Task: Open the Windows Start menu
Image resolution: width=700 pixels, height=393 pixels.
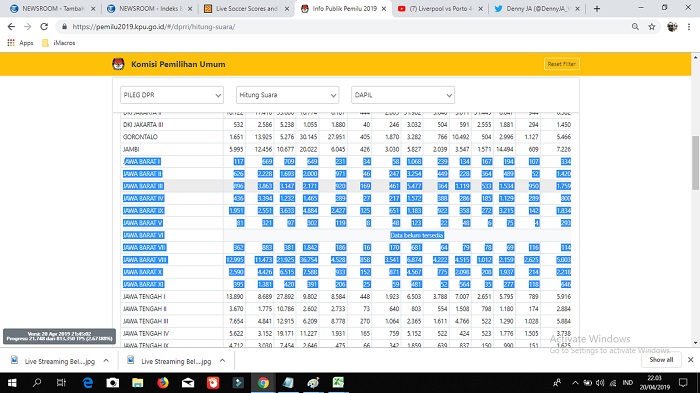Action: pos(12,383)
